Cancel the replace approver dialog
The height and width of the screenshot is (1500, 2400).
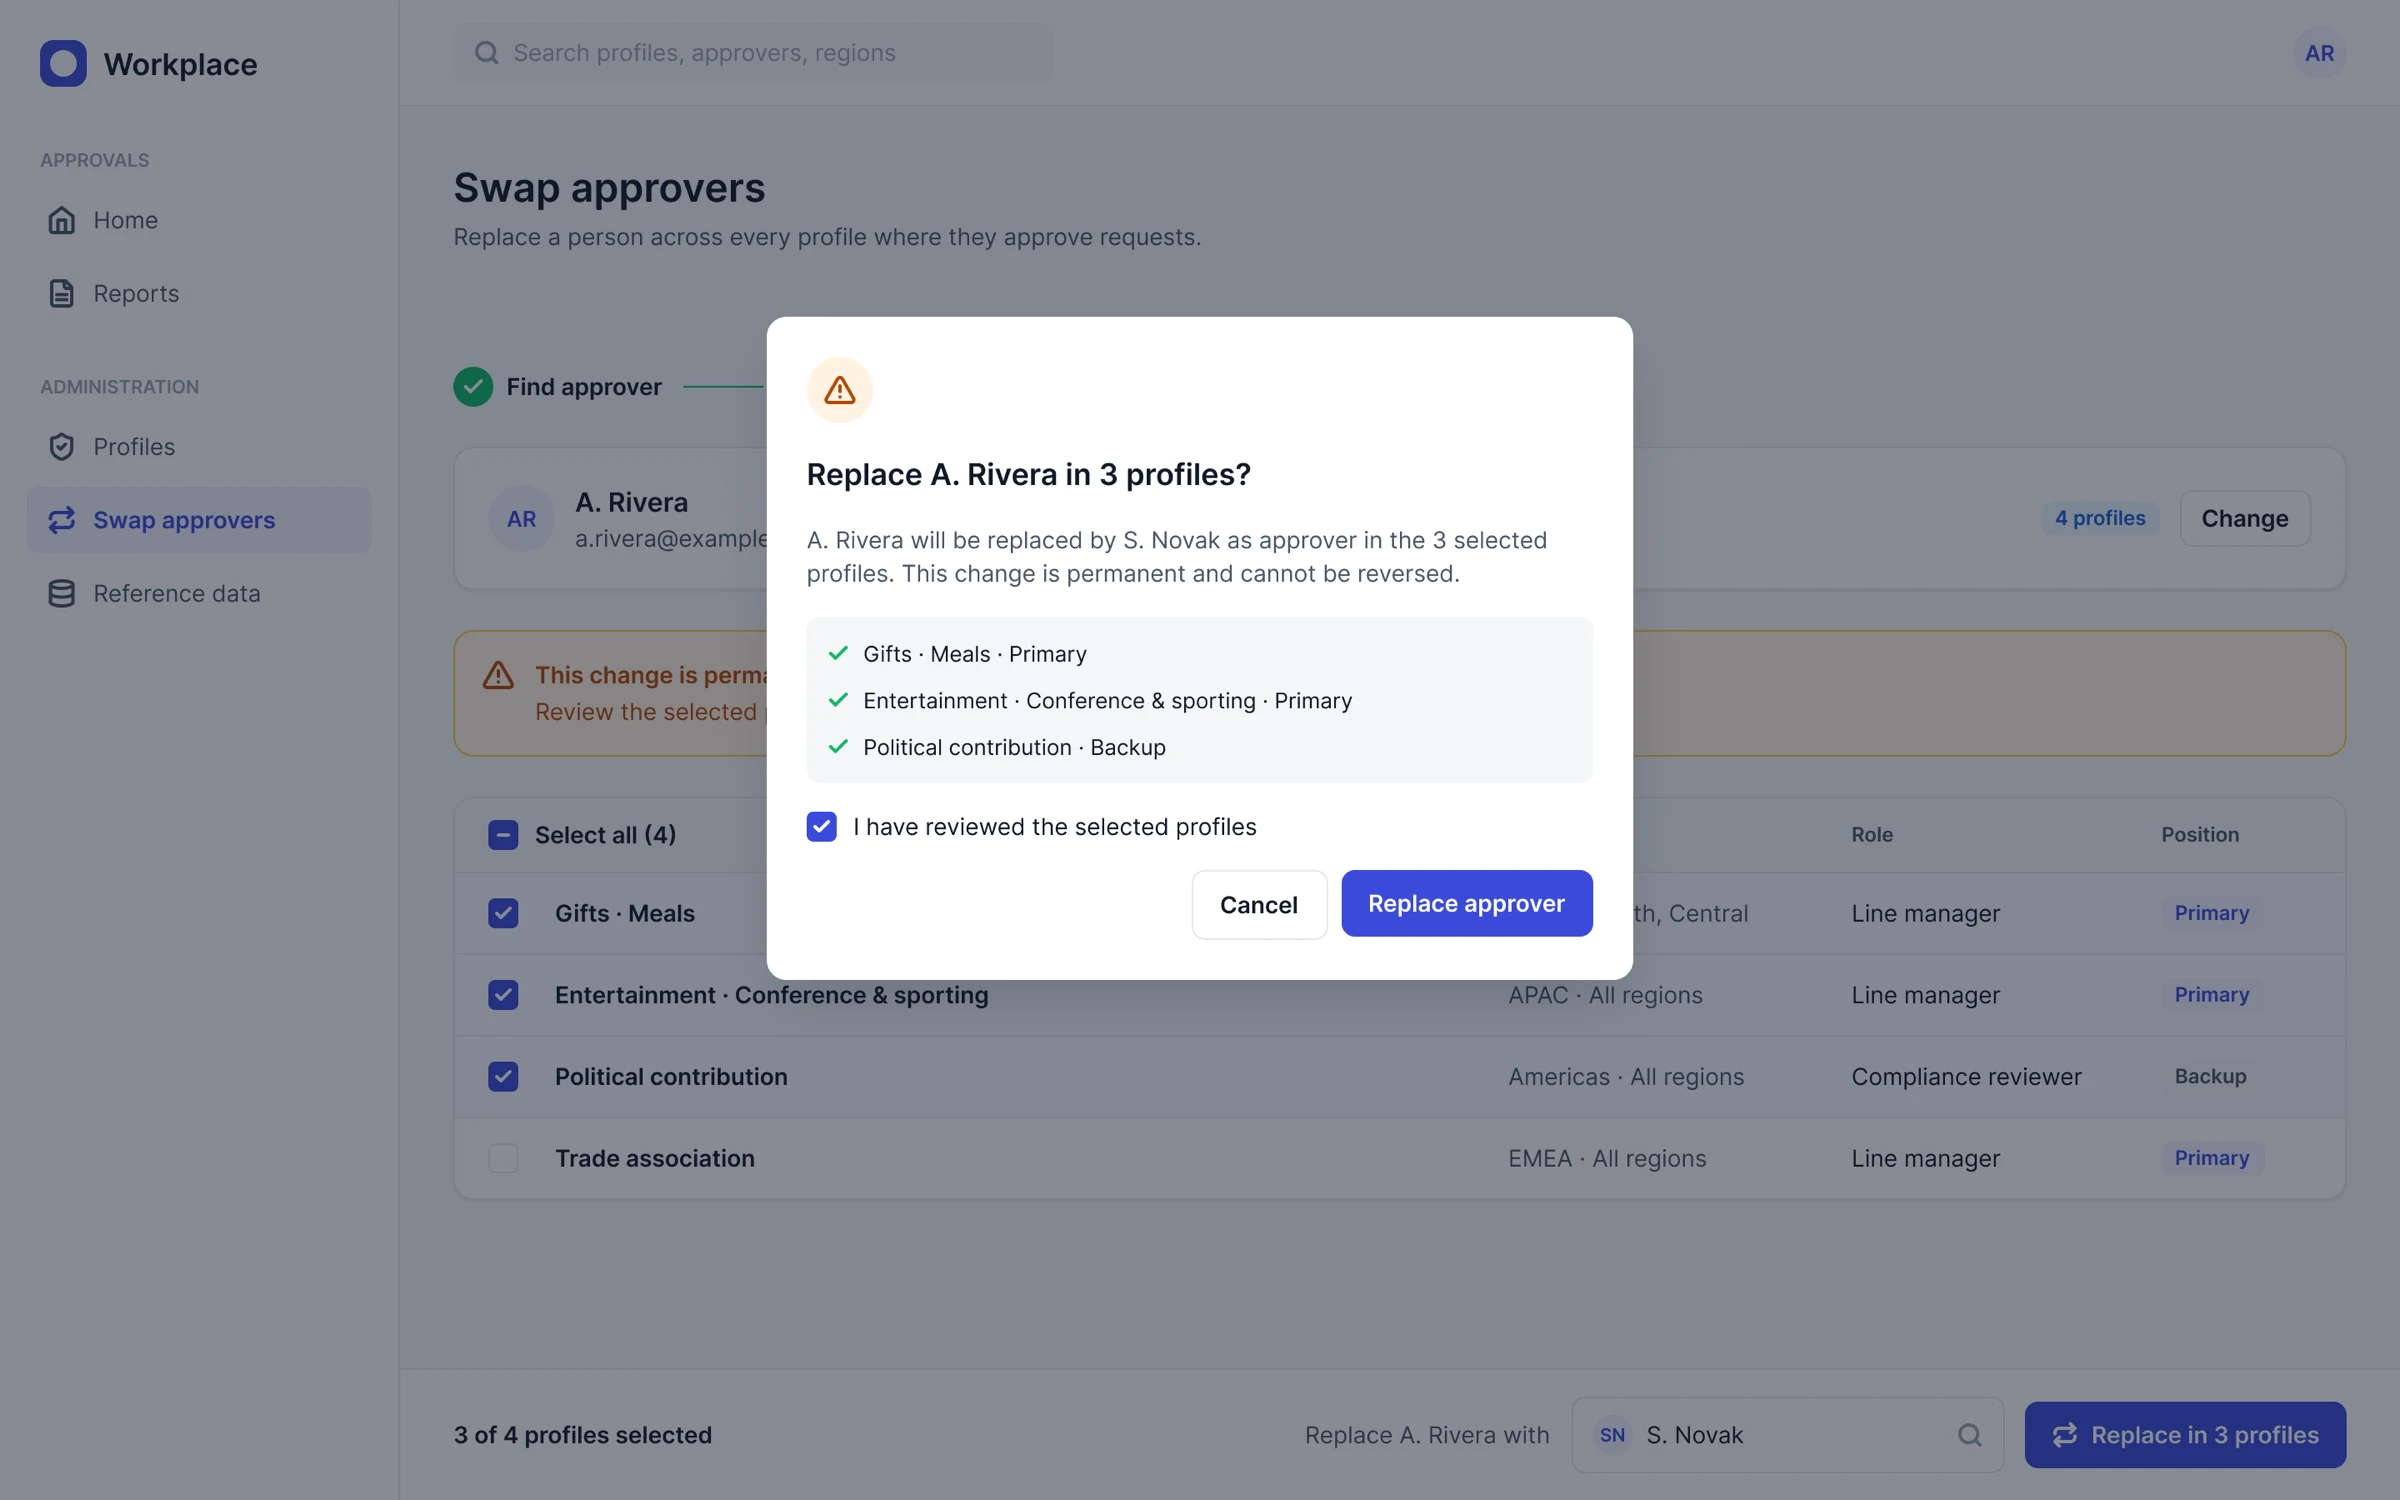click(1259, 904)
